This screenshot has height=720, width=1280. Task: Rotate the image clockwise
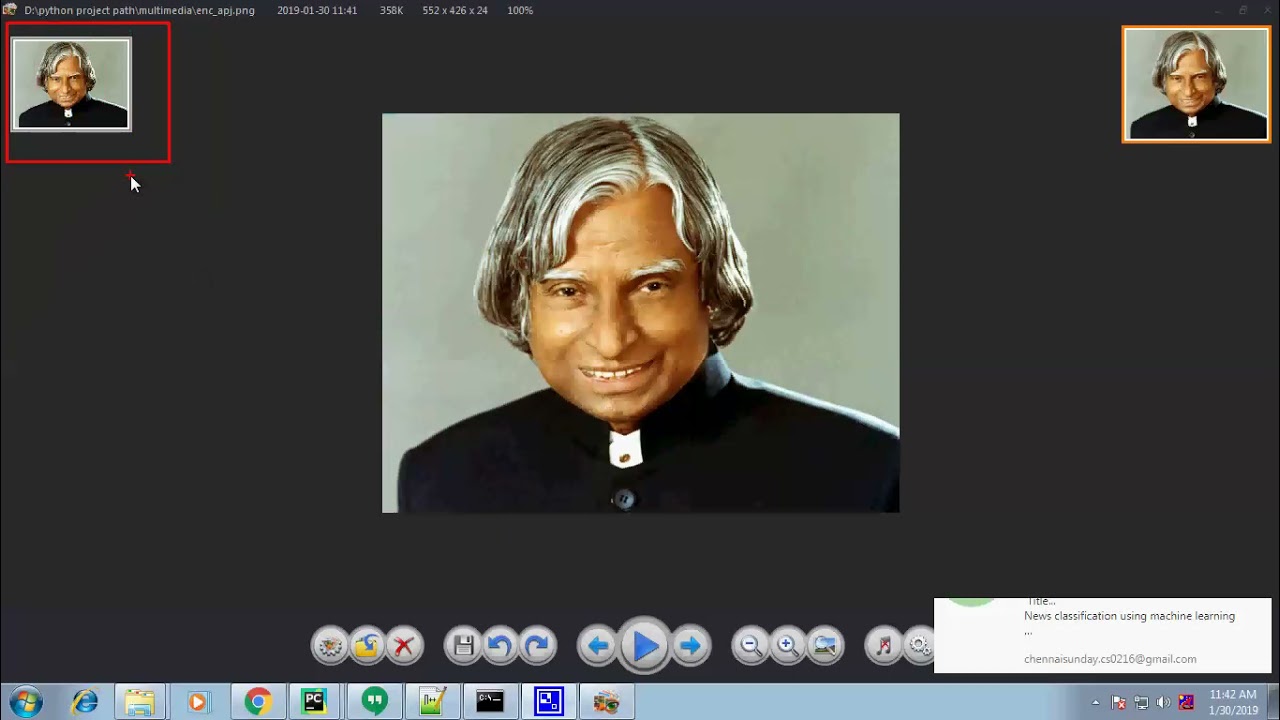click(537, 647)
